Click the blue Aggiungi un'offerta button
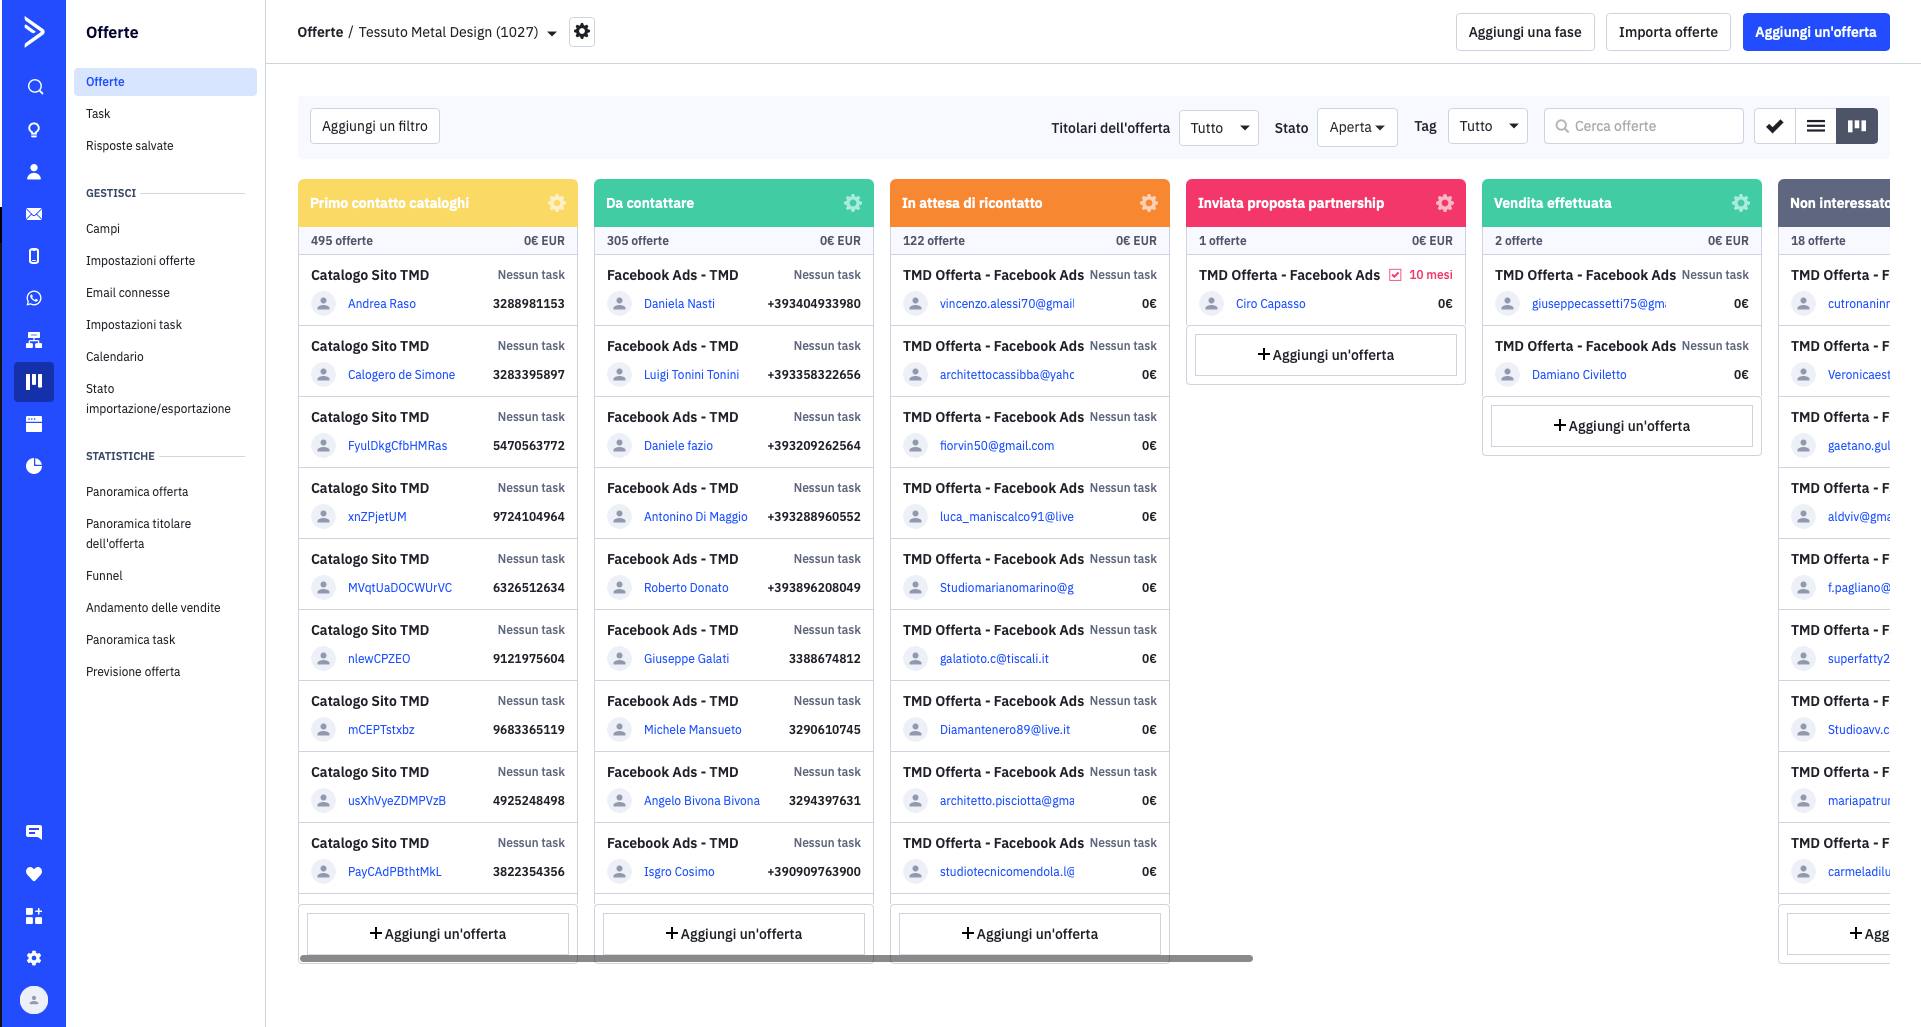Screen dimensions: 1921x1027 [x=1815, y=32]
